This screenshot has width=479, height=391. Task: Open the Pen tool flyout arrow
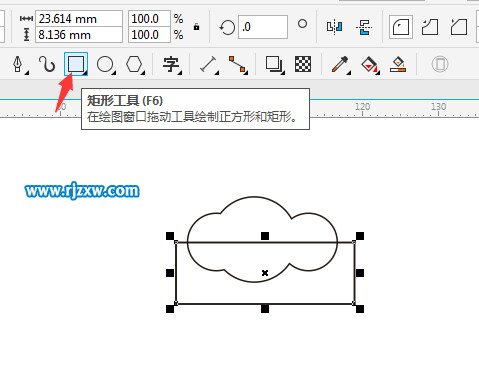[27, 72]
